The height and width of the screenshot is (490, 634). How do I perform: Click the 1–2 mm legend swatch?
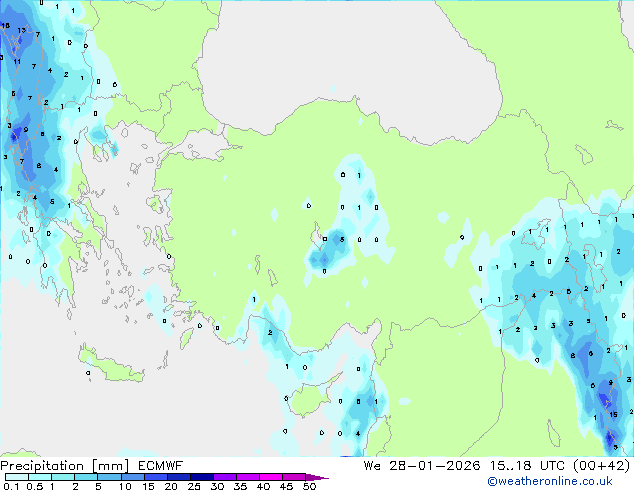point(63,477)
